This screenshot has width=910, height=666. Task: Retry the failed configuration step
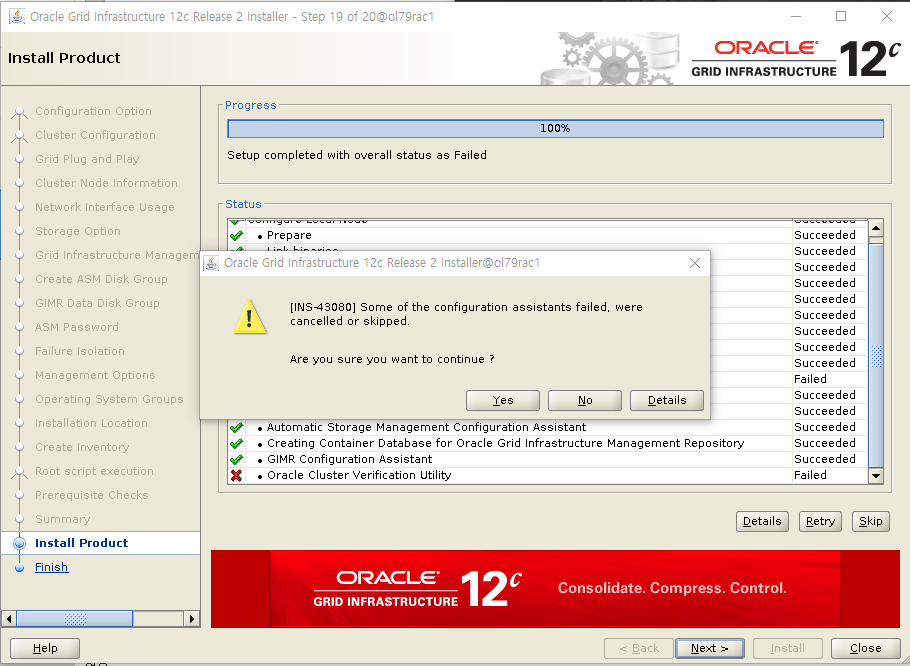[x=820, y=521]
